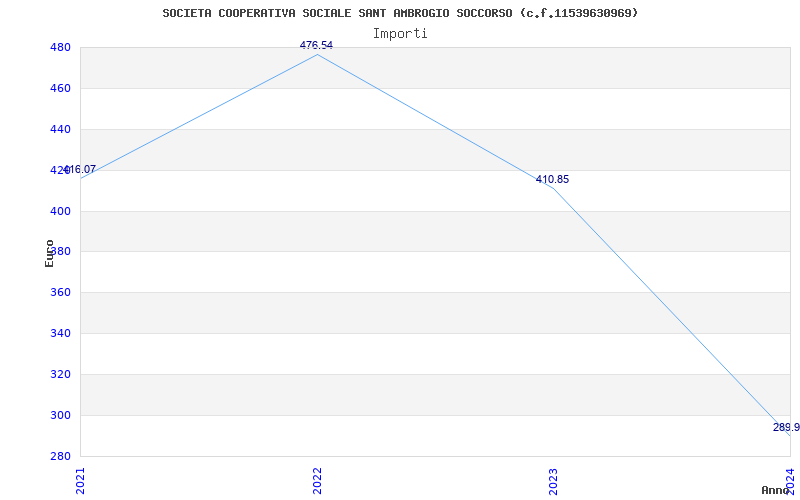Click the 2022 x-axis label
Viewport: 800px width, 500px height.
tap(317, 481)
